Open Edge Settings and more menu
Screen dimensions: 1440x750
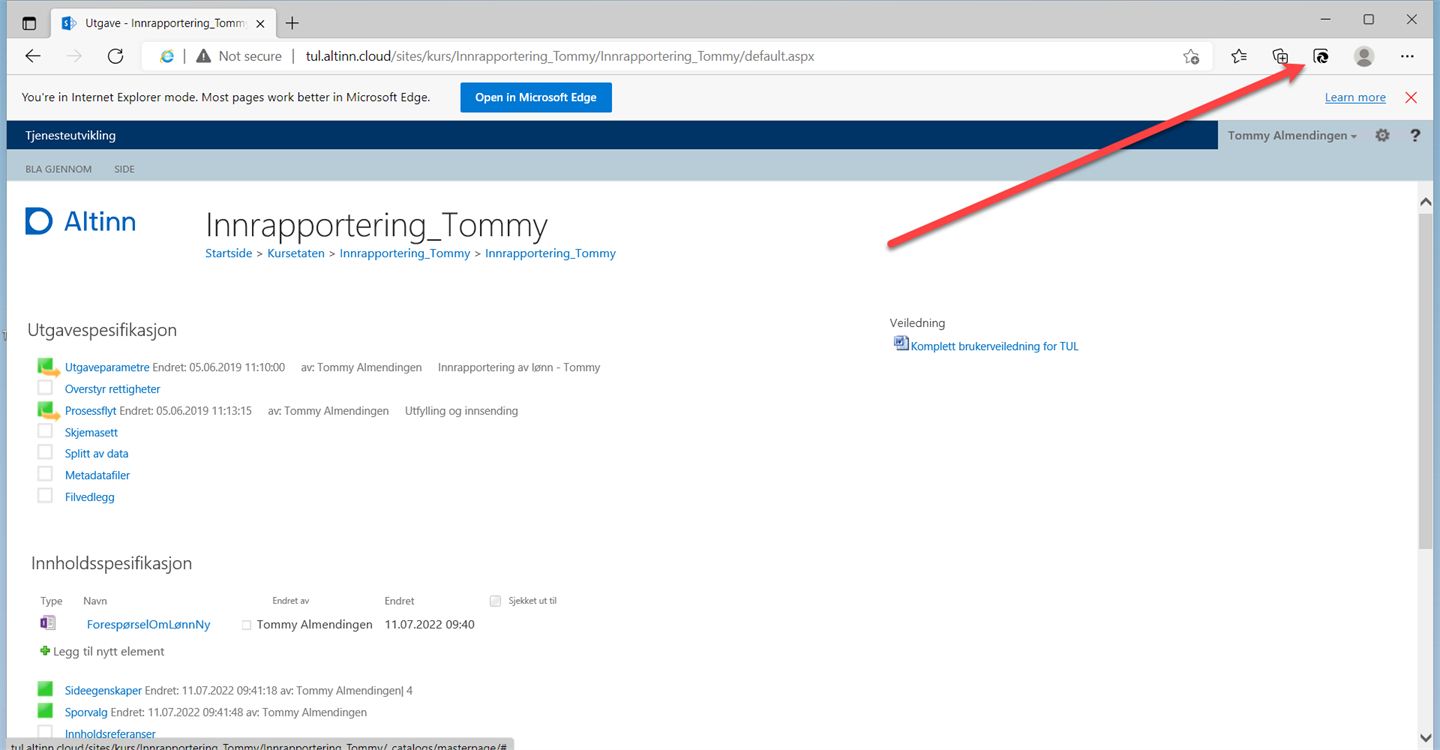tap(1407, 56)
